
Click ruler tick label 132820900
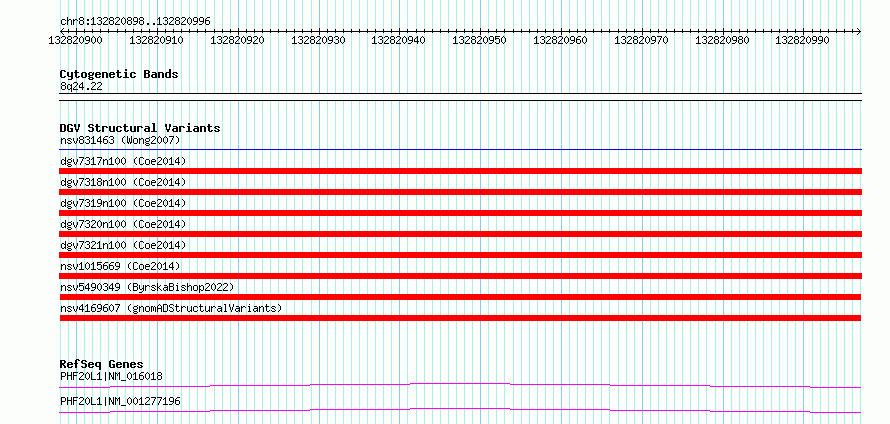[75, 40]
